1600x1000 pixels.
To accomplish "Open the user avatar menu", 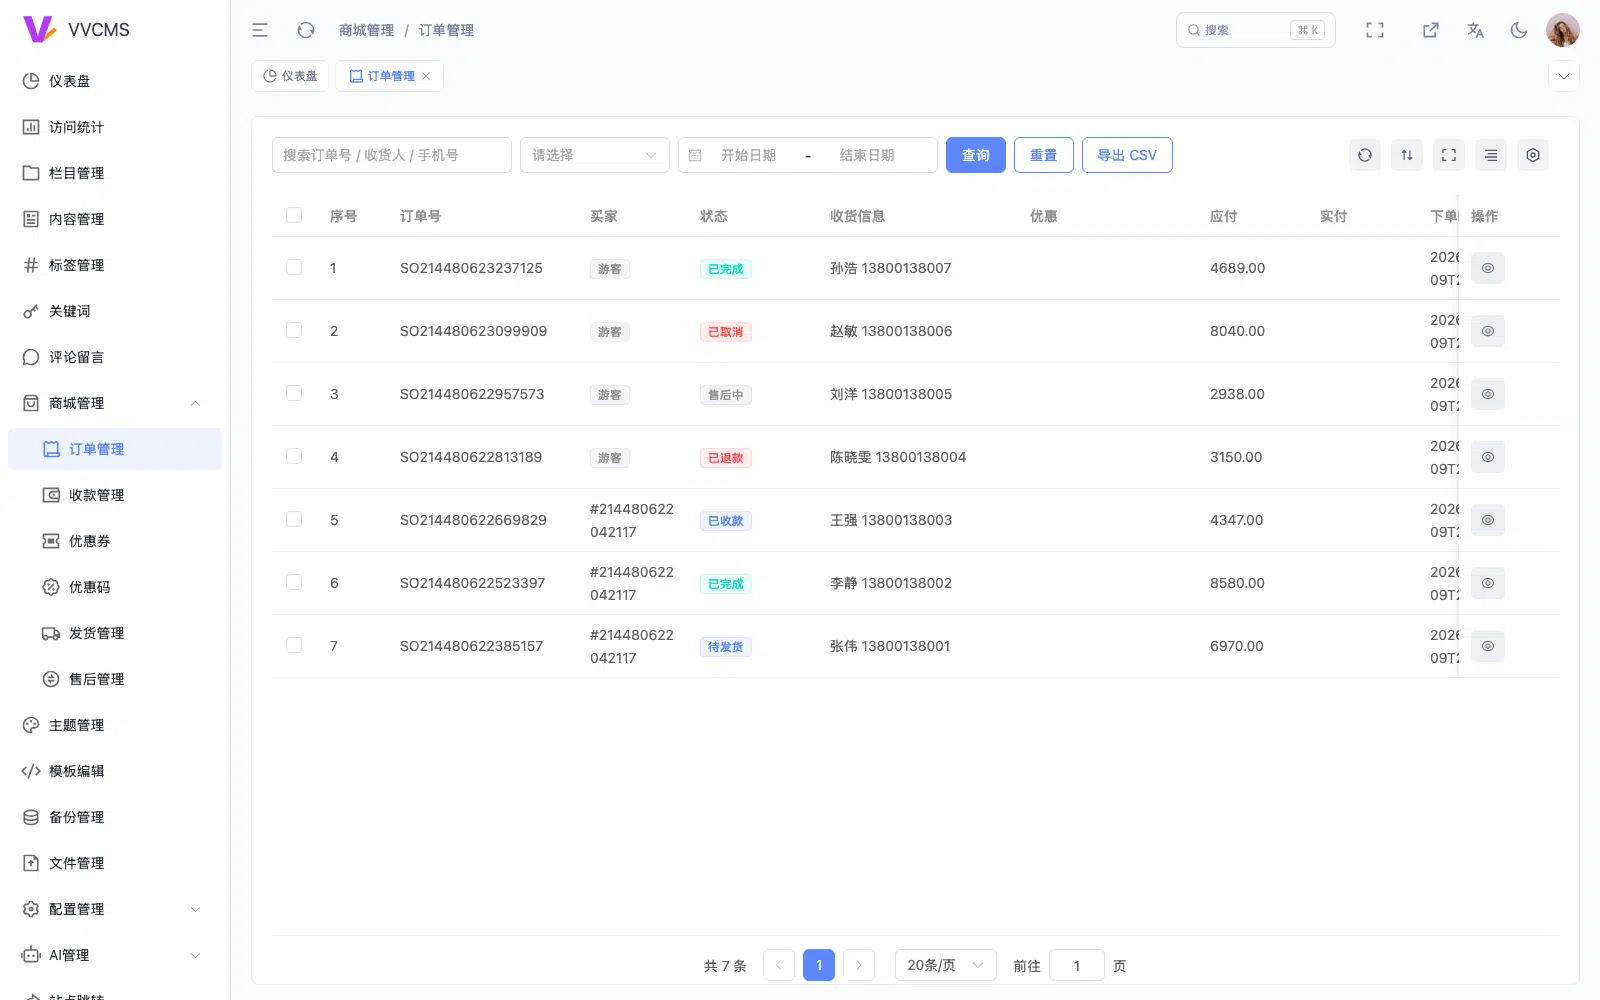I will (1562, 30).
